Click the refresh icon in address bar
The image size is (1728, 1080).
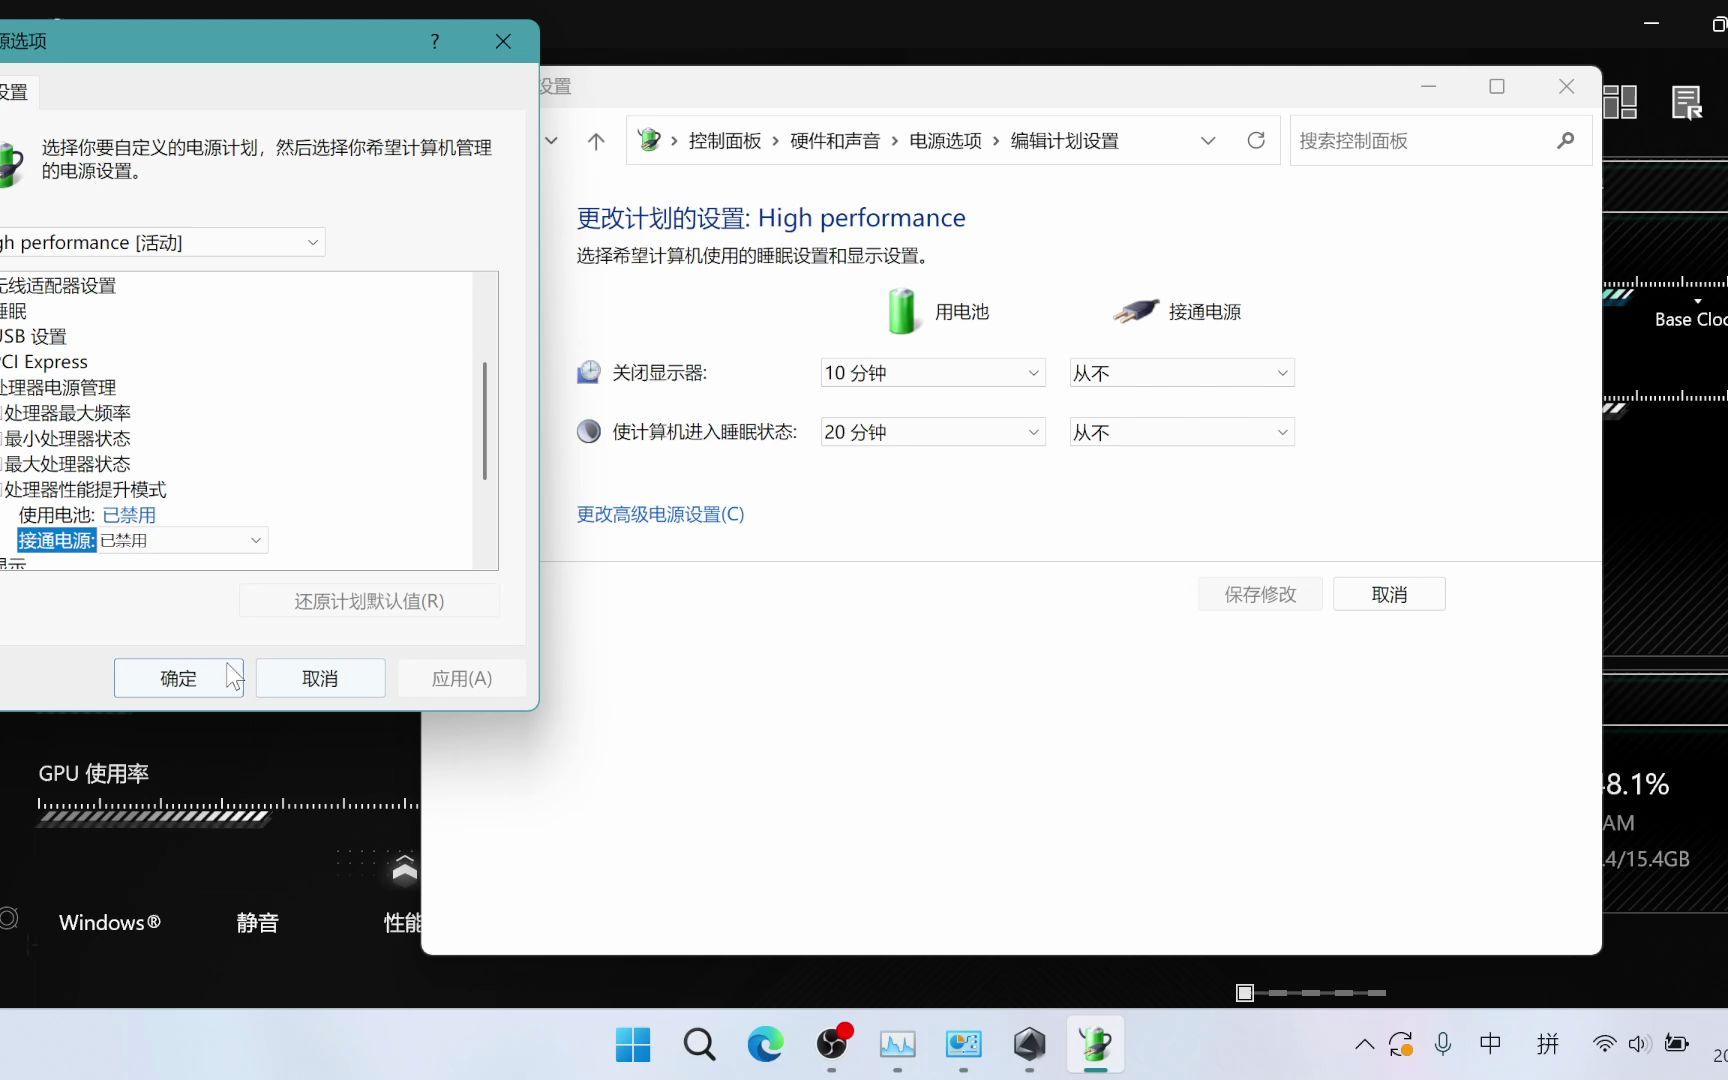[1256, 141]
